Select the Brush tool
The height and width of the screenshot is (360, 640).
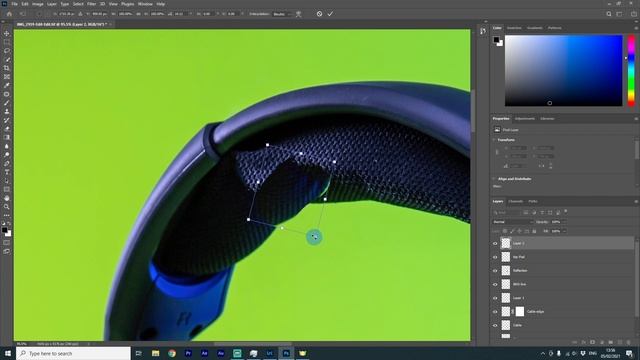coord(7,103)
